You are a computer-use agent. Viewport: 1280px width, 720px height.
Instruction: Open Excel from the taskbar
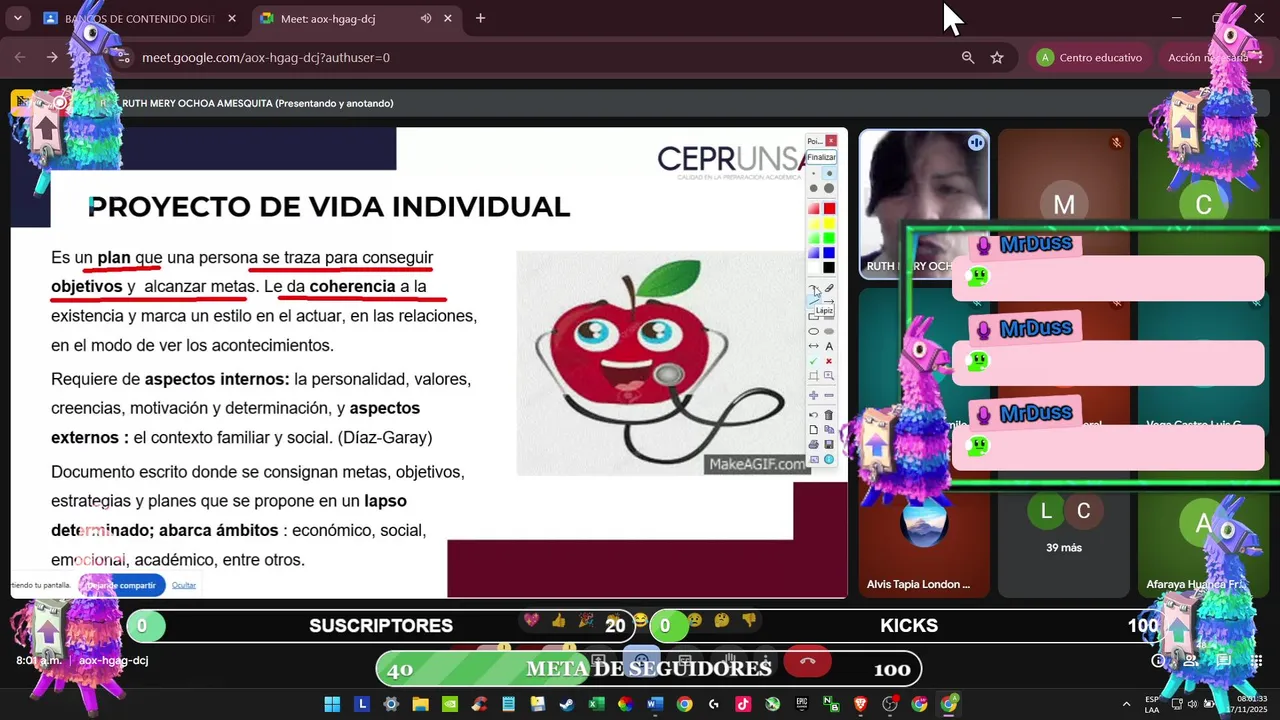pyautogui.click(x=596, y=704)
